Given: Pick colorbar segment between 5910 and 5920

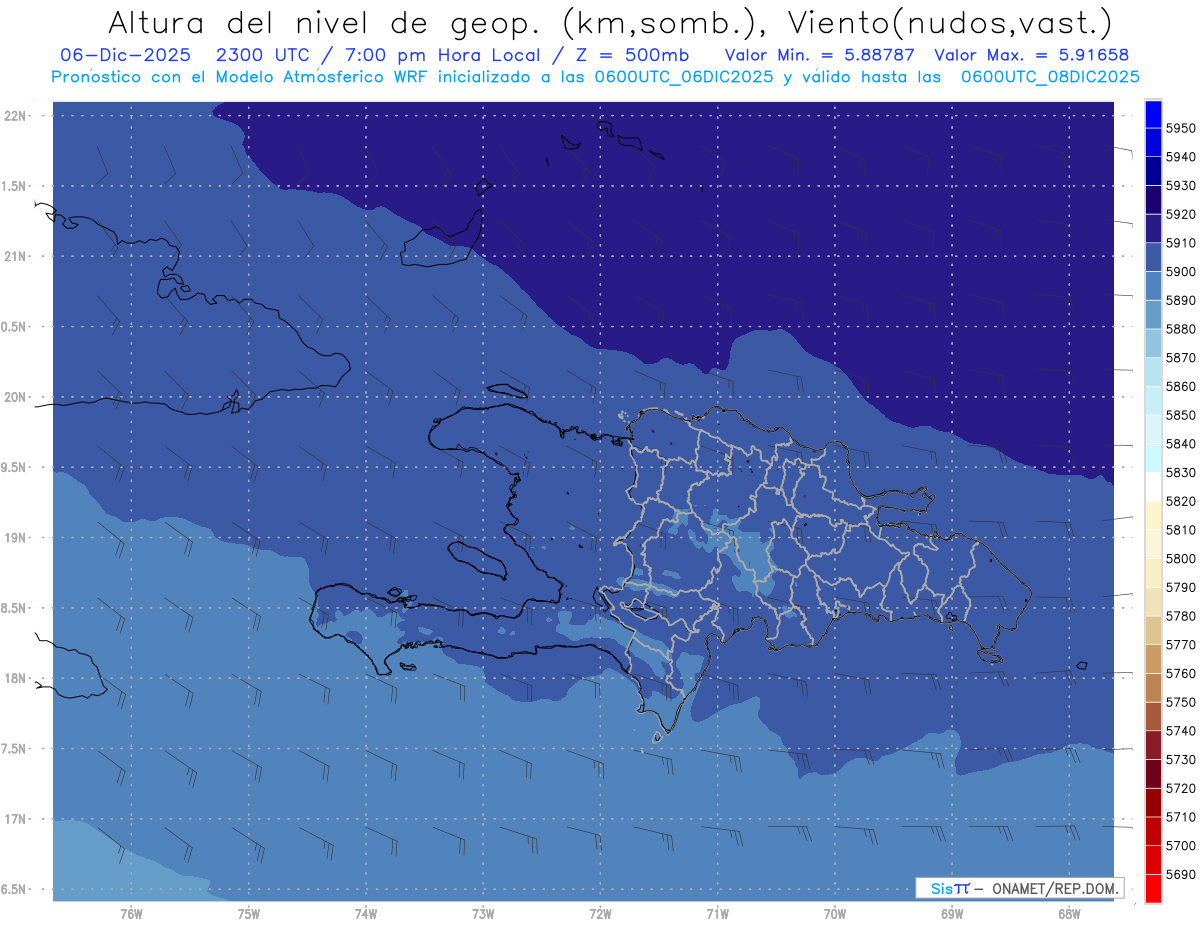Looking at the screenshot, I should tap(1153, 229).
